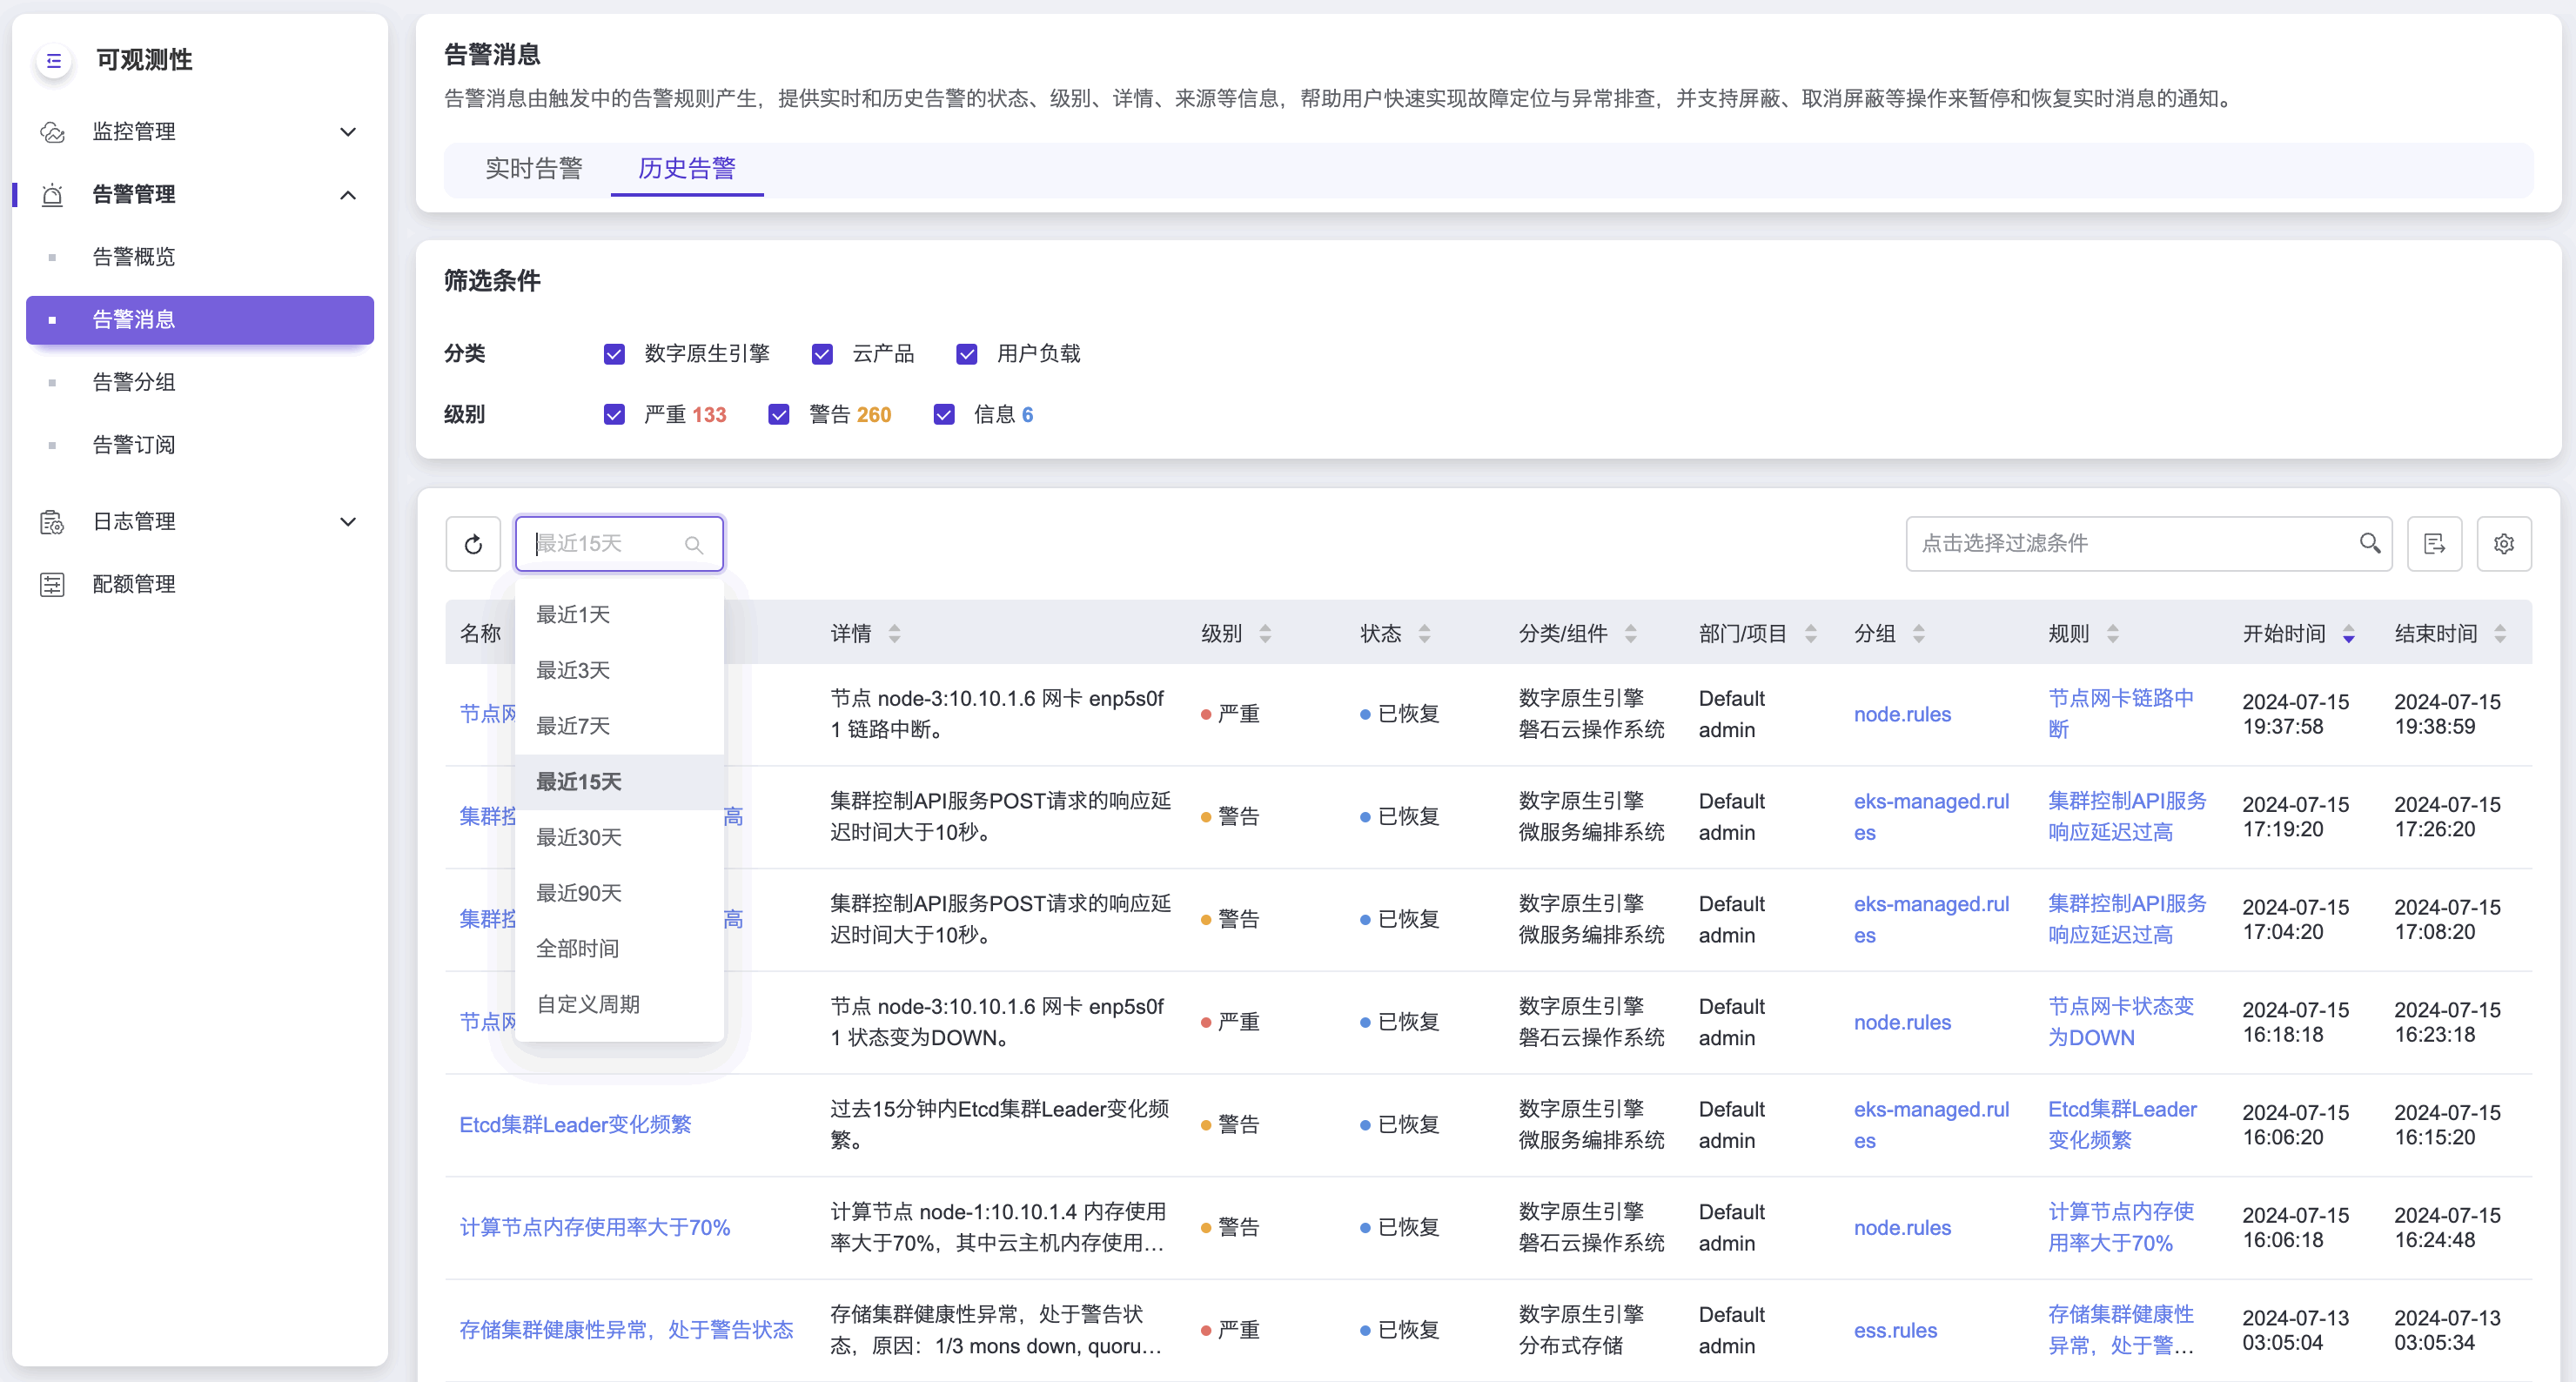
Task: Click the 日志管理 sidebar icon
Action: 52,522
